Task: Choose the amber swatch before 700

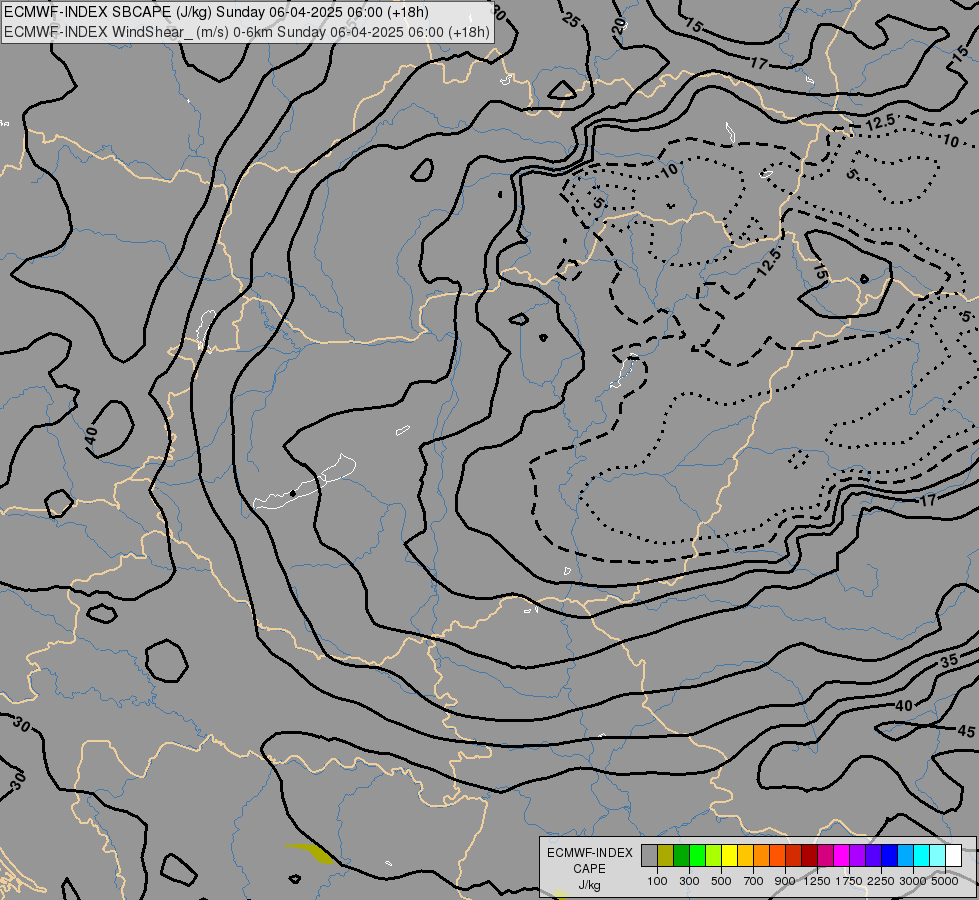Action: [x=745, y=856]
